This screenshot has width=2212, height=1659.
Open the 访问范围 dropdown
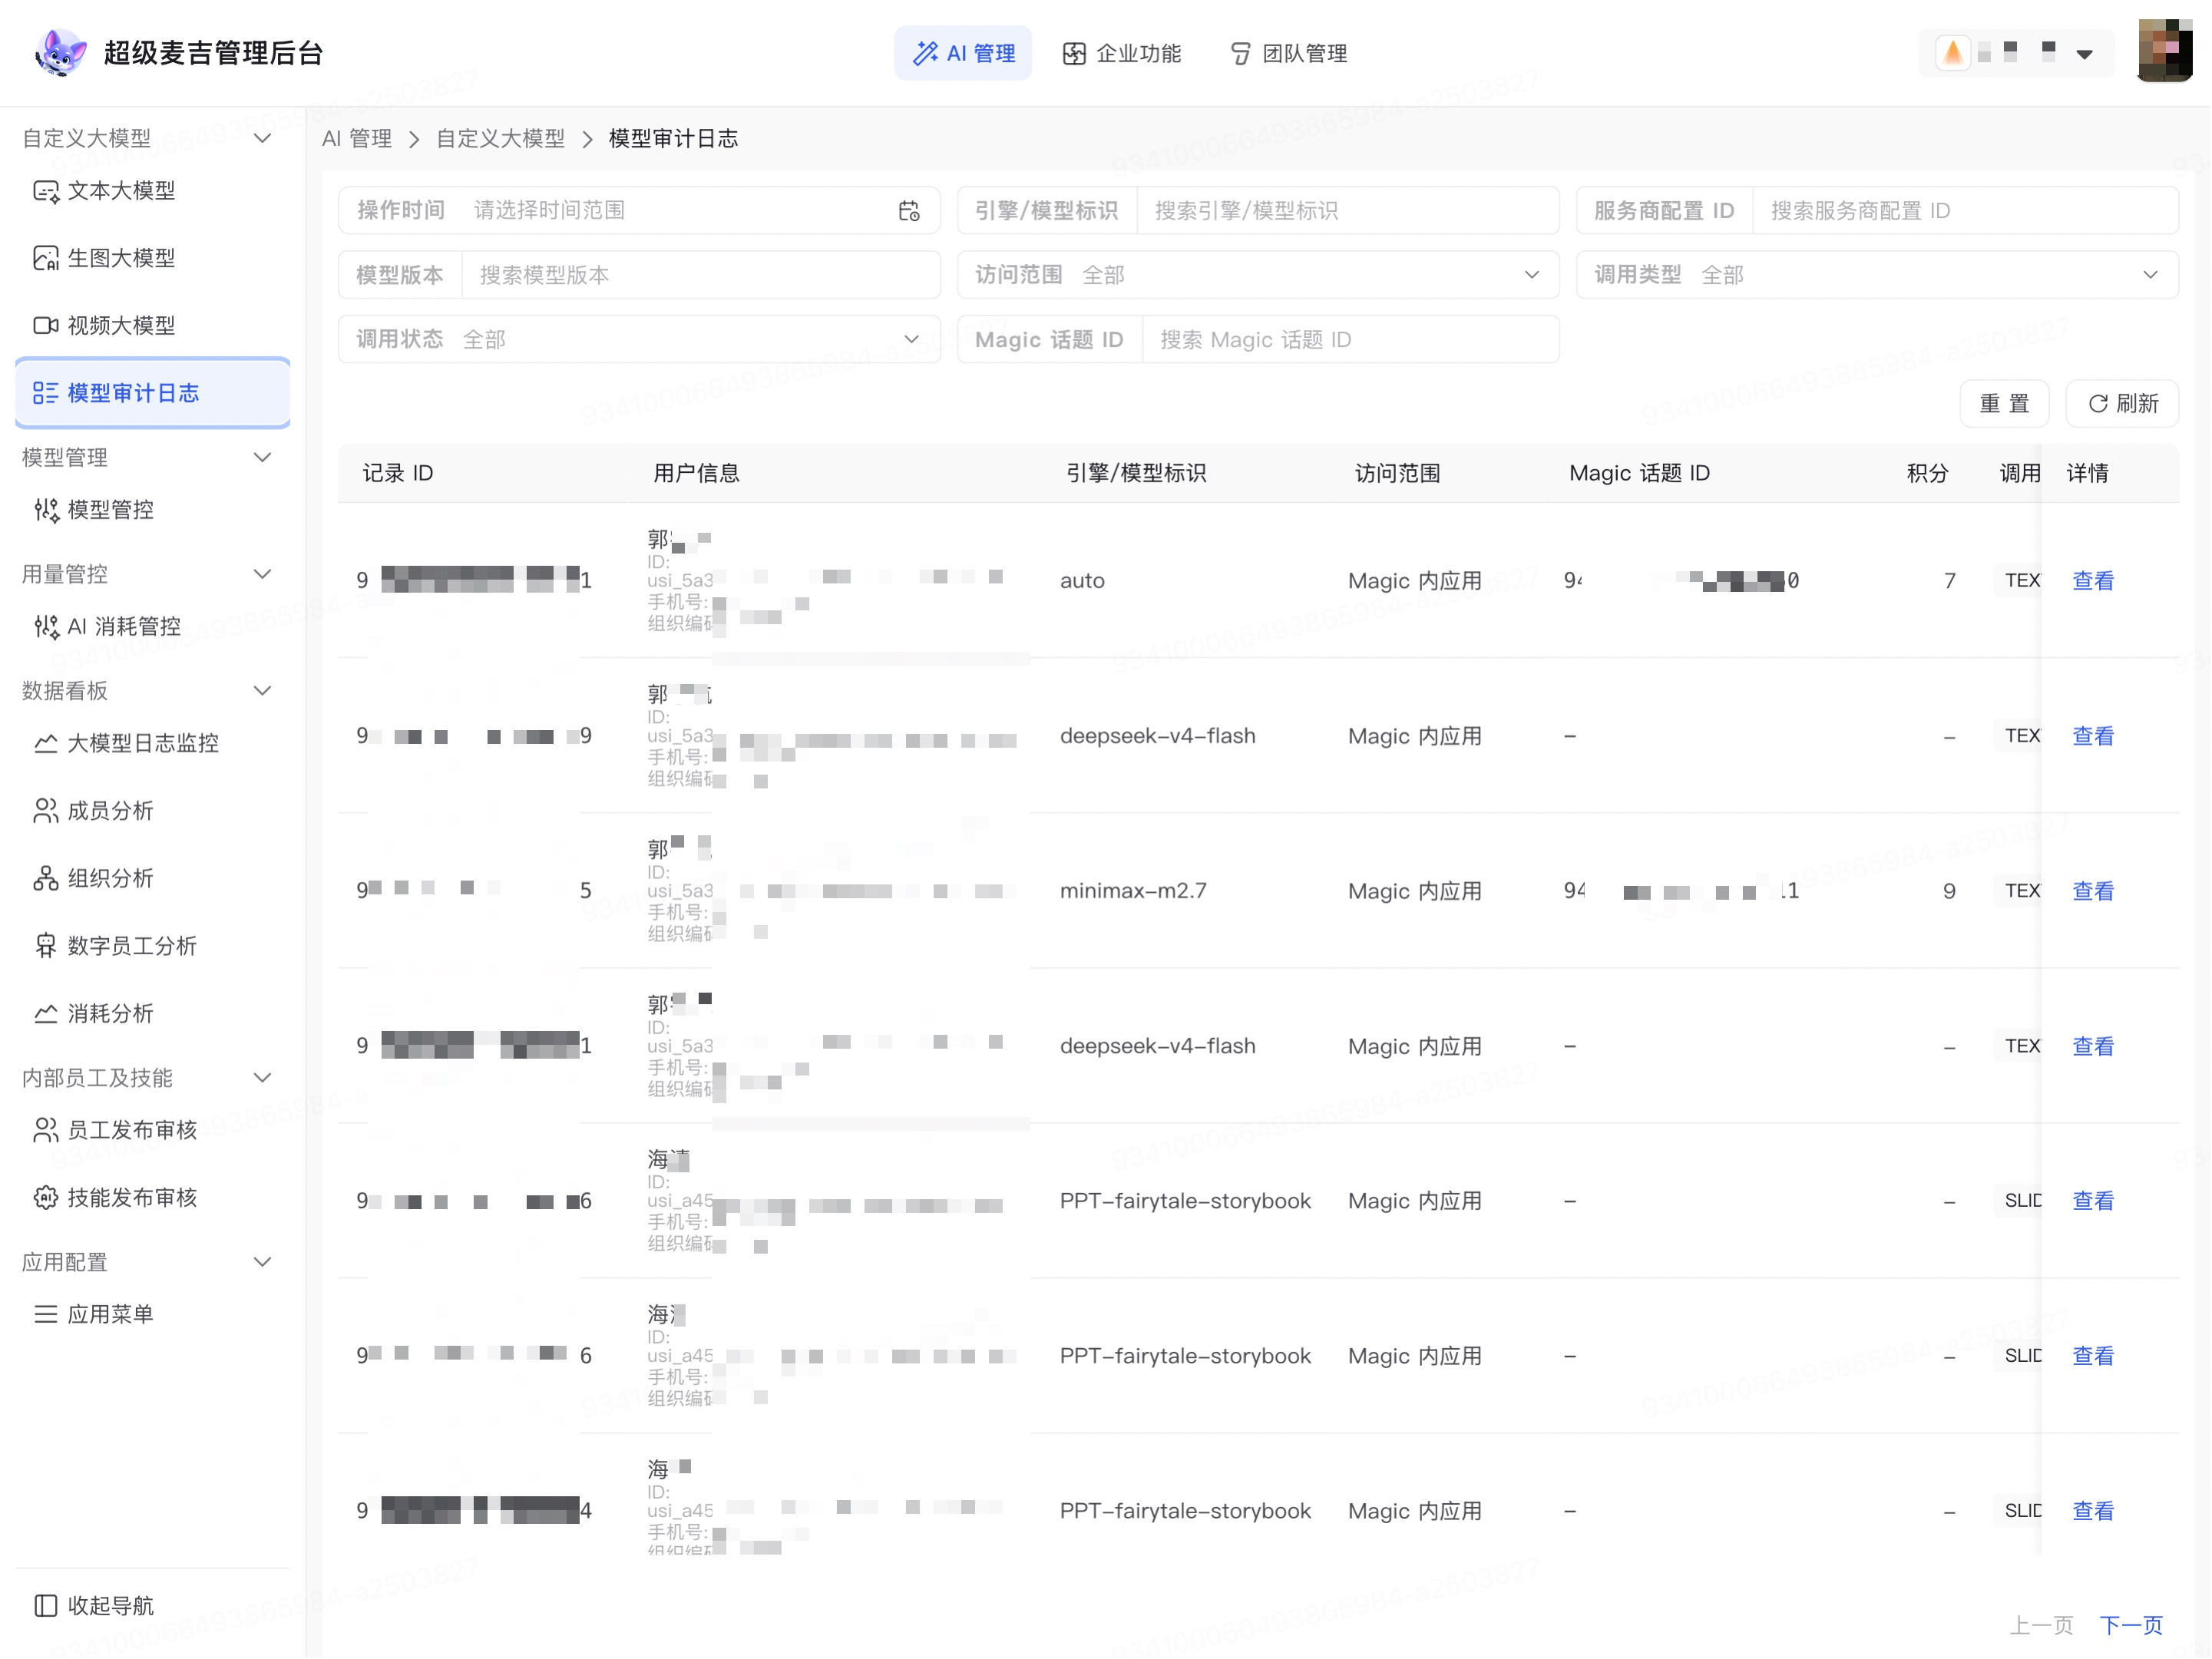point(1258,275)
